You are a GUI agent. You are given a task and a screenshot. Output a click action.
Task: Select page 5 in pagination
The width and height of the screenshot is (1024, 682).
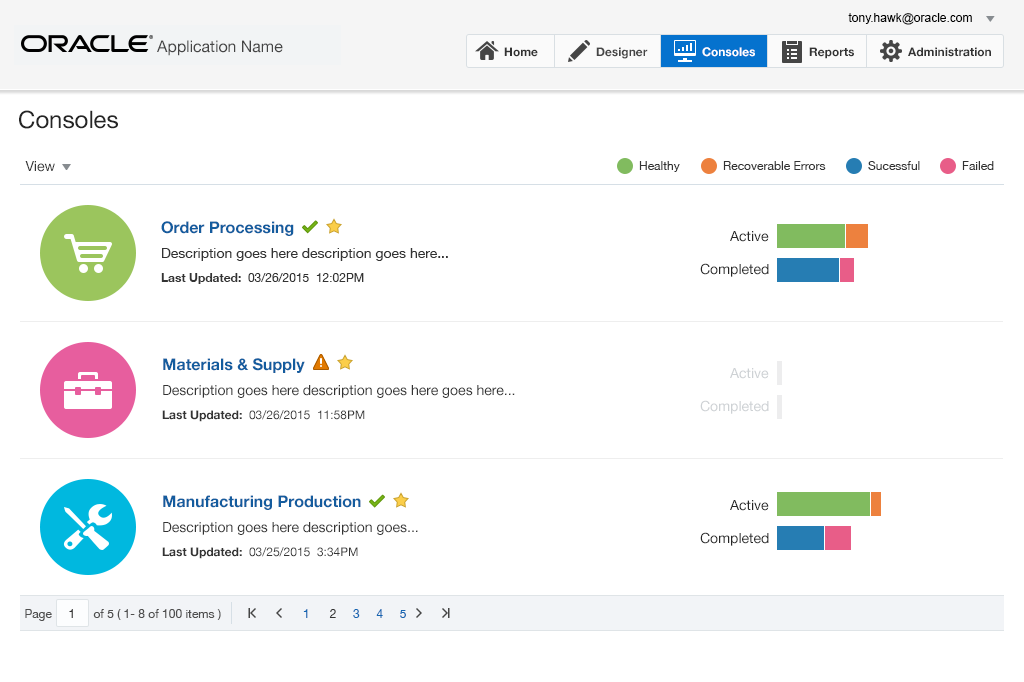click(402, 613)
